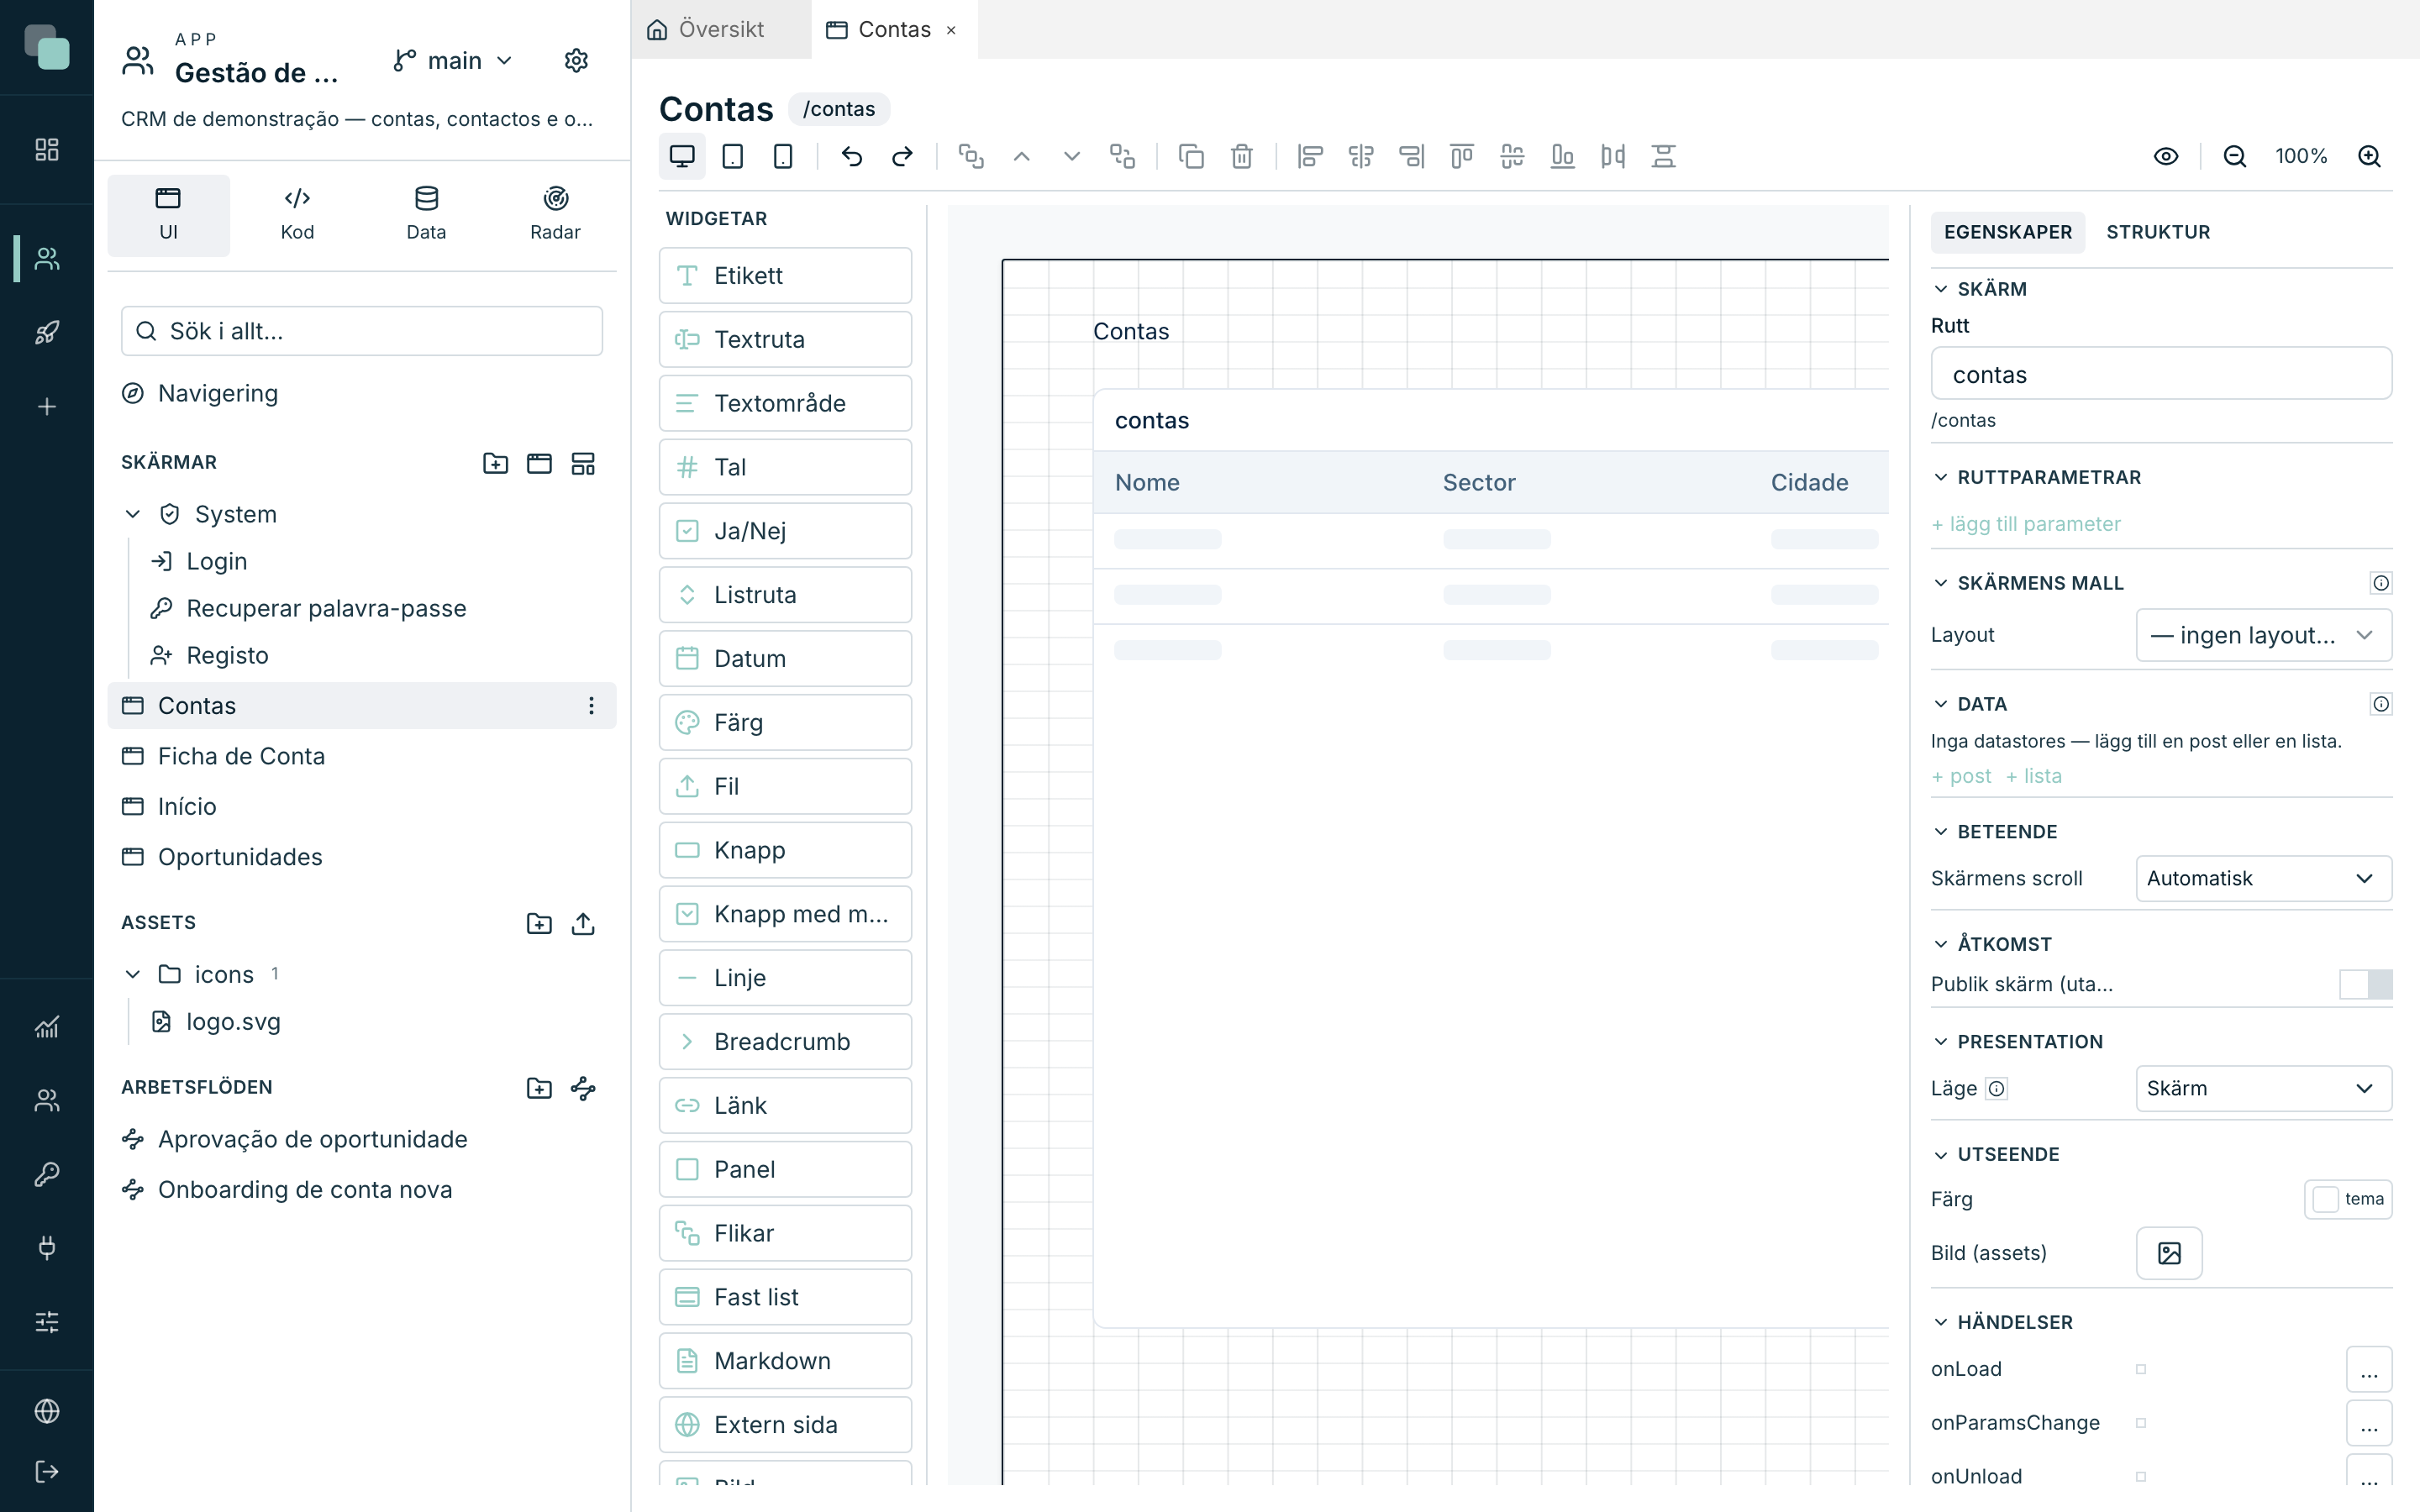Toggle canvas preview eye icon

(x=2166, y=156)
